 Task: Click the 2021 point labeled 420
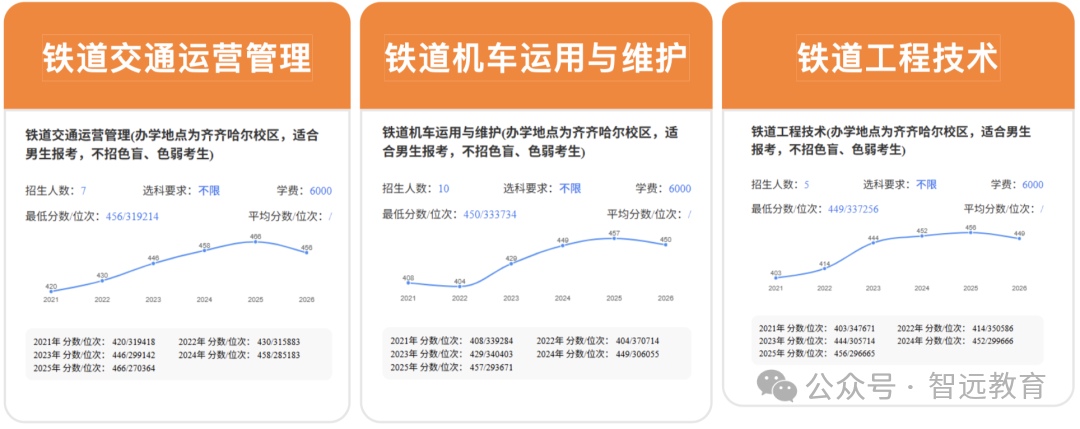pyautogui.click(x=51, y=291)
